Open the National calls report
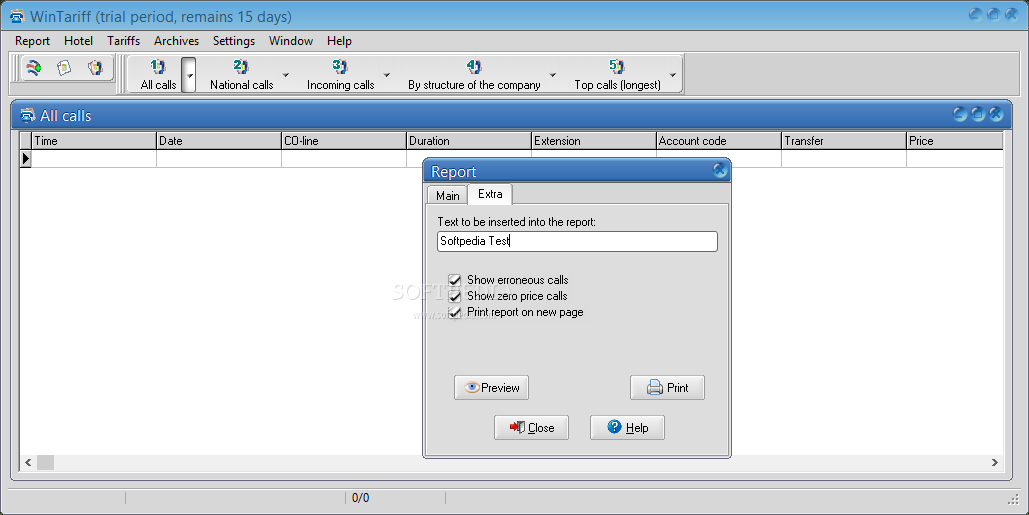 tap(241, 75)
